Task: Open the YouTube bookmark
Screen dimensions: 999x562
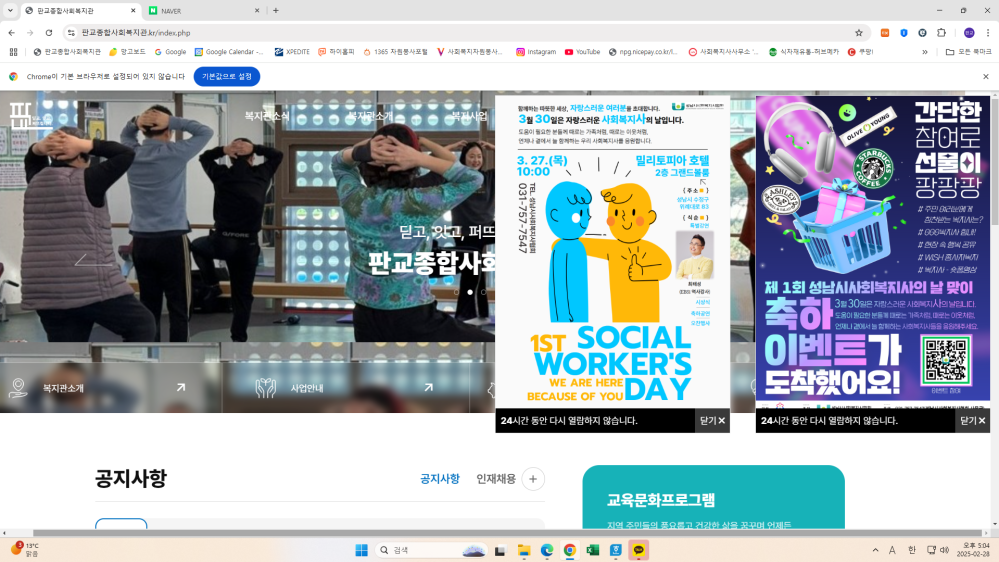Action: click(582, 52)
